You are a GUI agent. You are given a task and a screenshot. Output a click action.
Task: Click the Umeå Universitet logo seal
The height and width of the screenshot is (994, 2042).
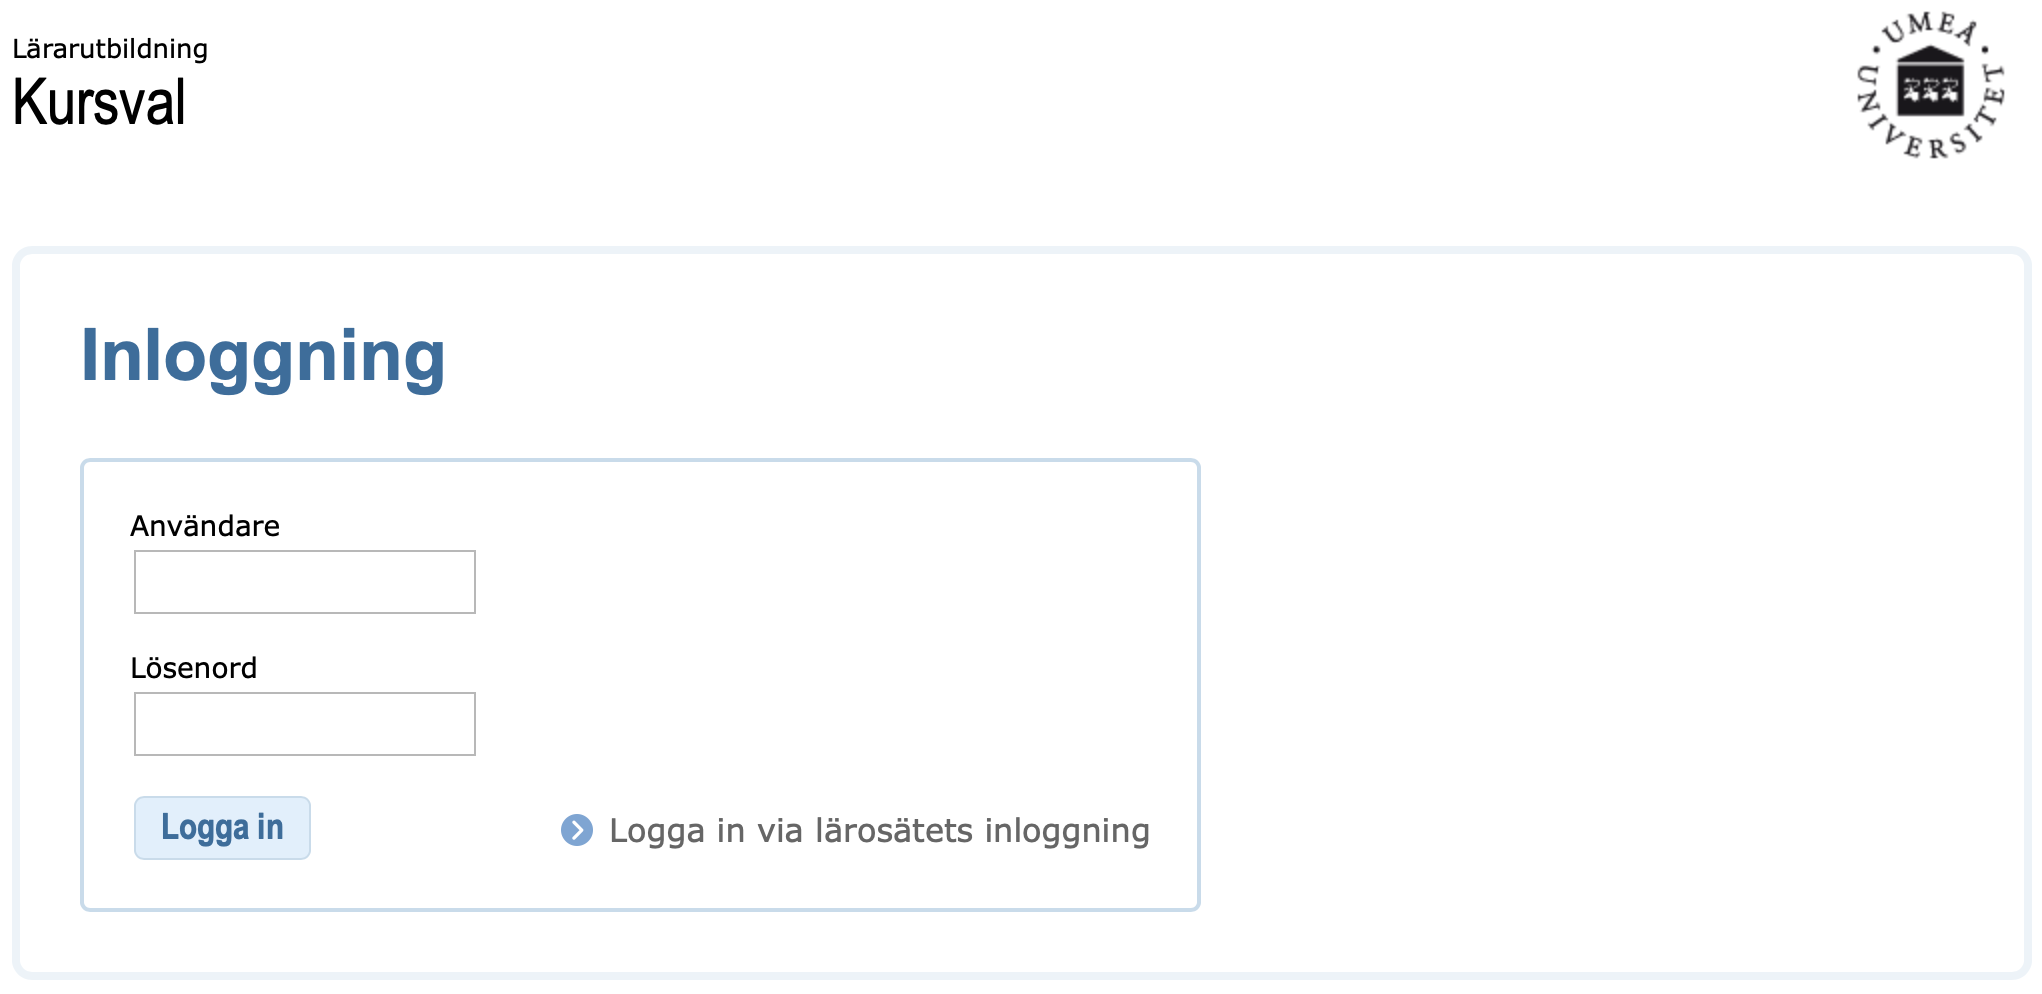1930,86
